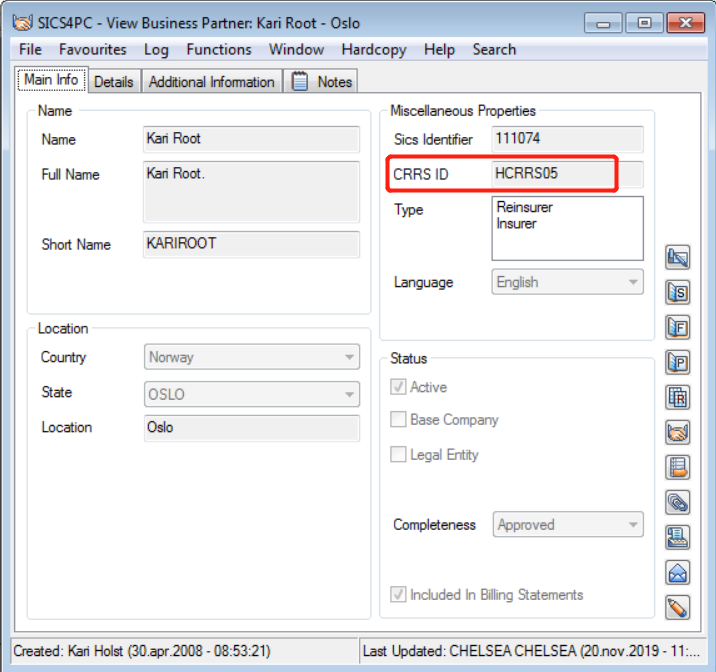Click the handshake icon in sidebar

678,432
